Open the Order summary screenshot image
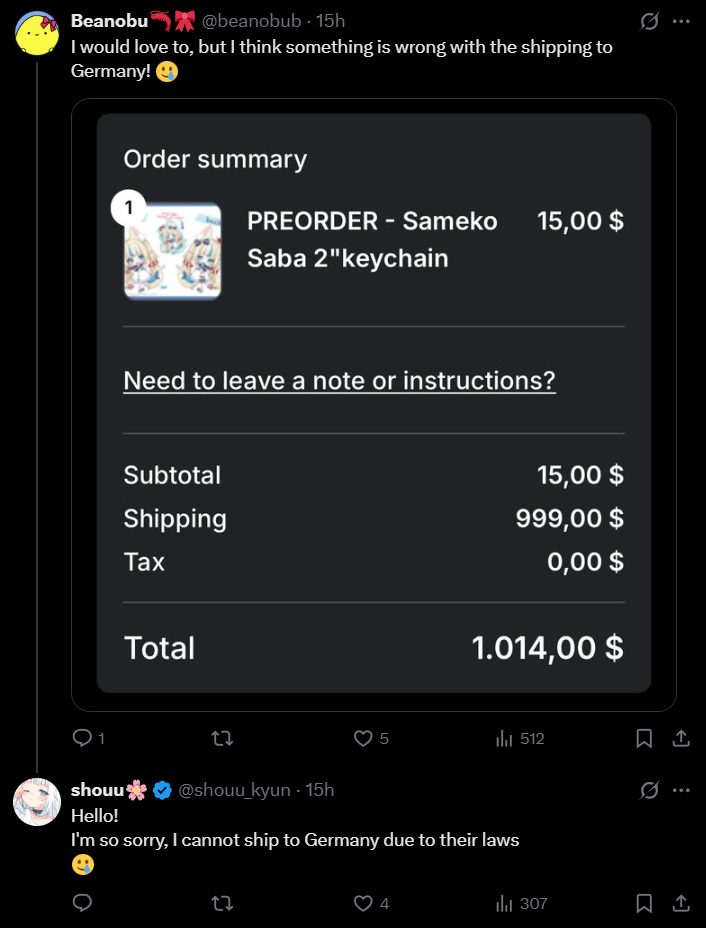 [x=374, y=404]
